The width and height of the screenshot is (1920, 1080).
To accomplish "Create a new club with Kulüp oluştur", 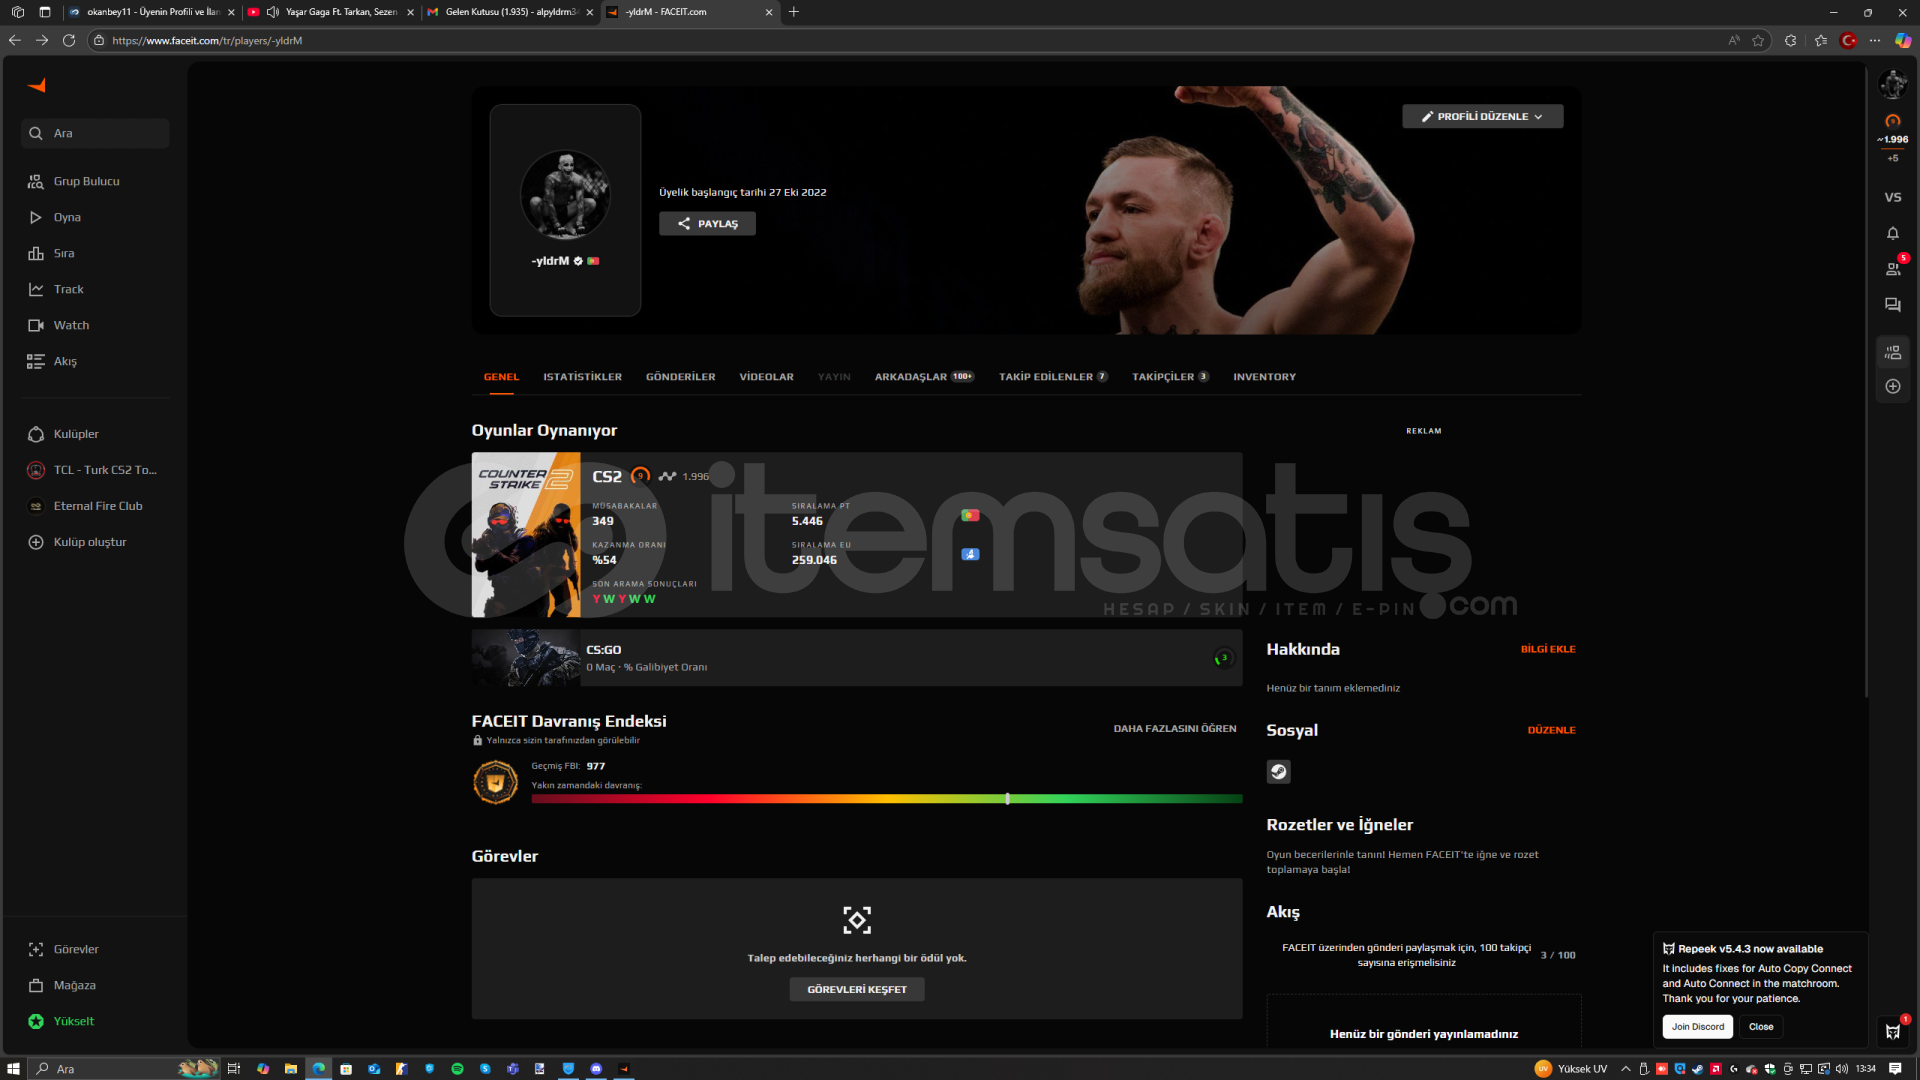I will (90, 542).
